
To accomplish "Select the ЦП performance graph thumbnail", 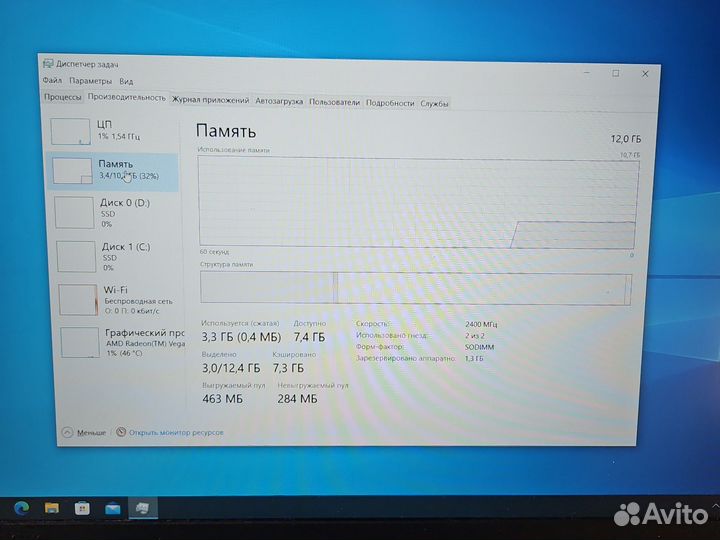I will tap(70, 132).
